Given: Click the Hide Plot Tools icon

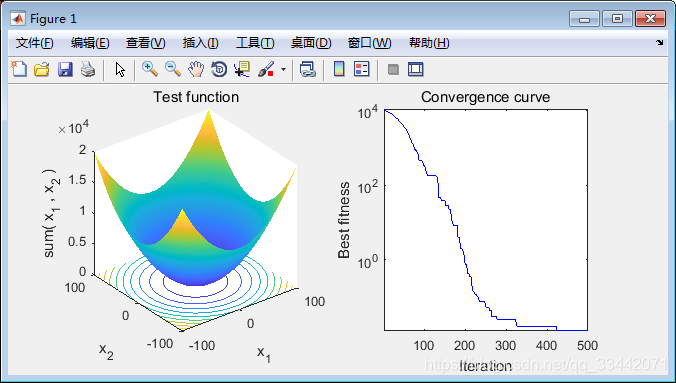Looking at the screenshot, I should 393,69.
